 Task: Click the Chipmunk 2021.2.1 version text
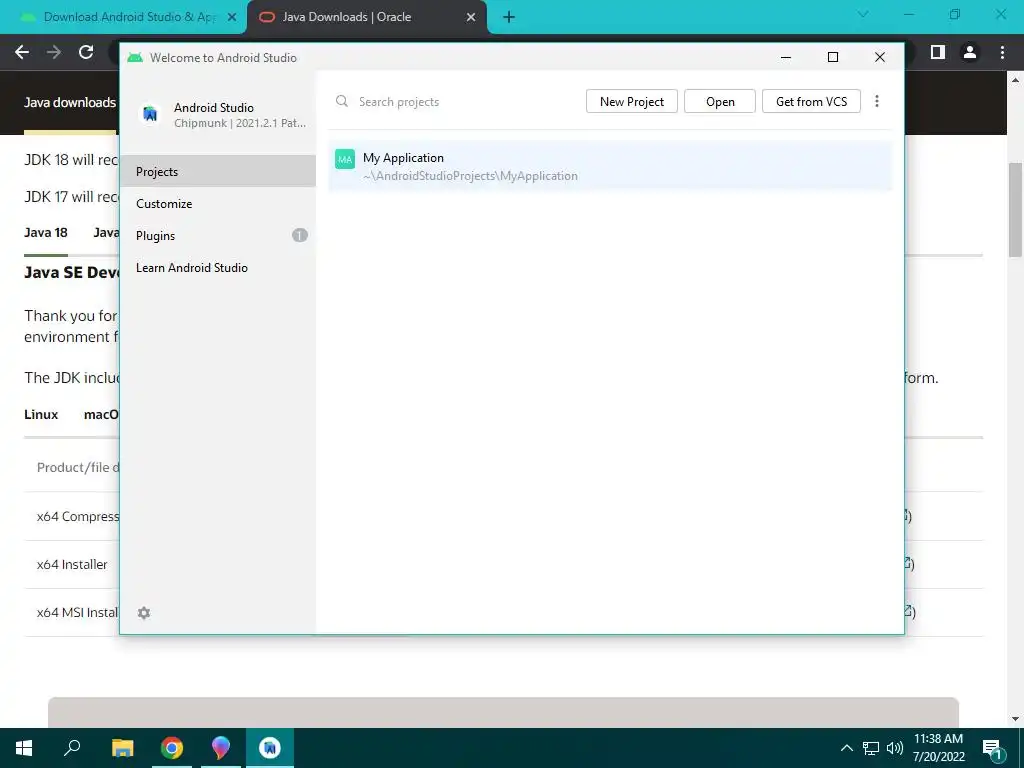(x=240, y=123)
